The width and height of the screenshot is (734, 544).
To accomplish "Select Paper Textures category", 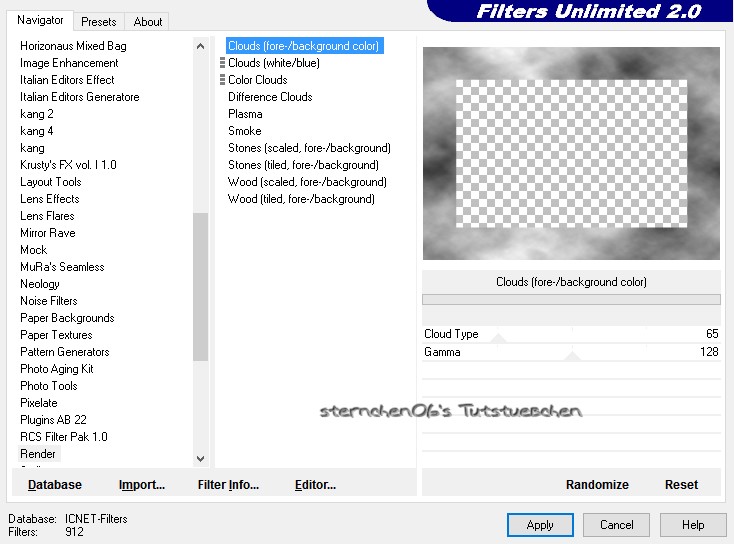I will [56, 335].
